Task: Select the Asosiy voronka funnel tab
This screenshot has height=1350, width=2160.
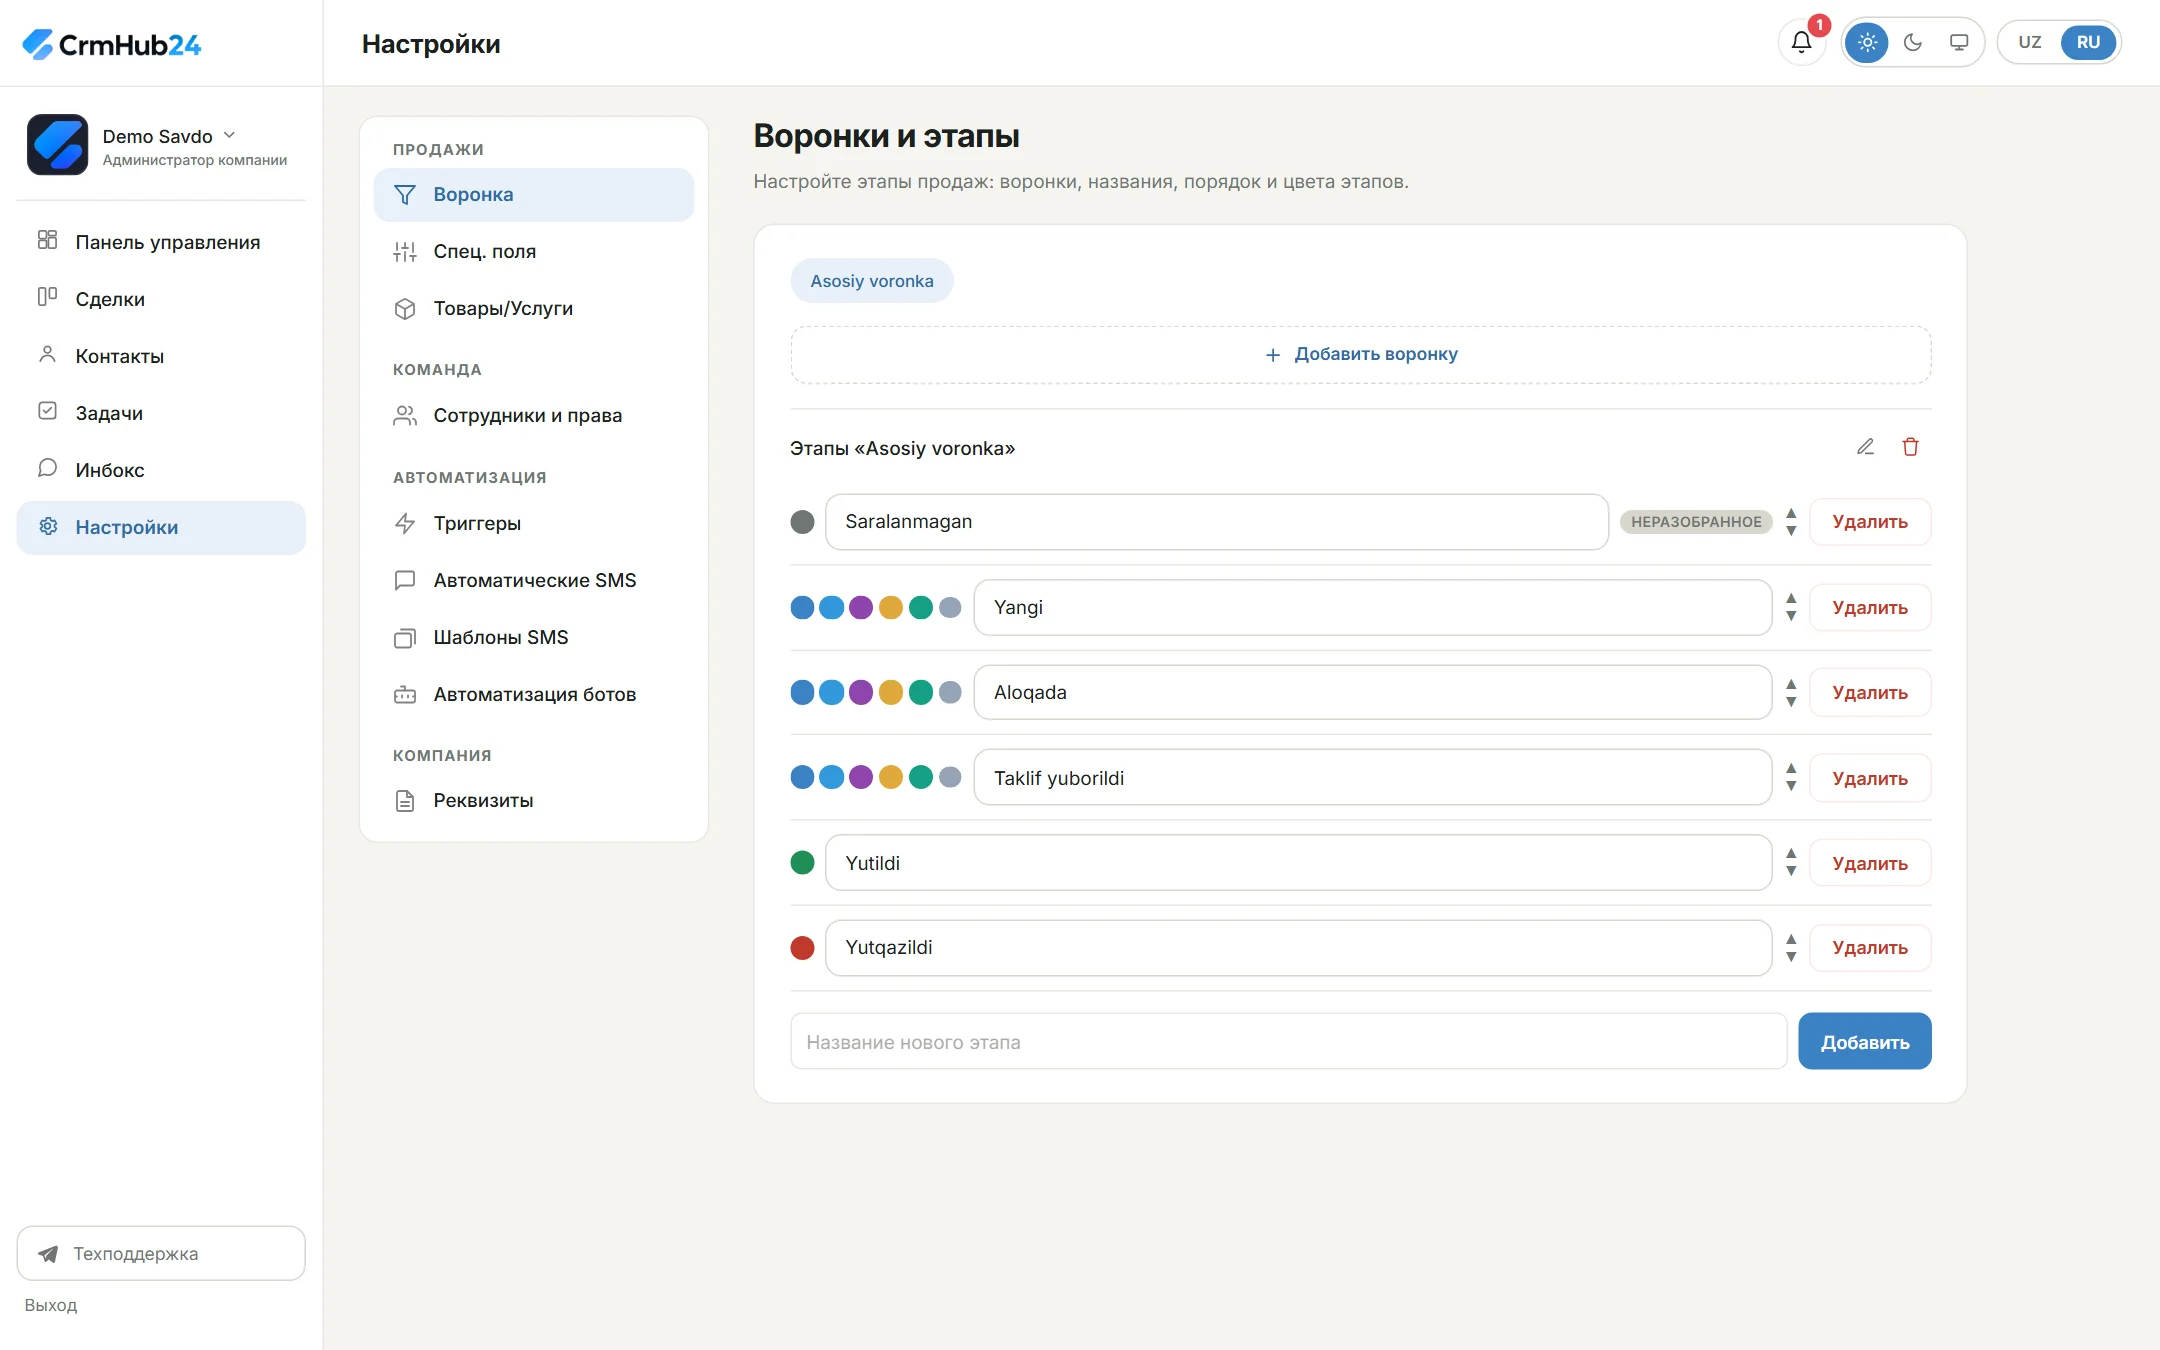Action: coord(872,281)
